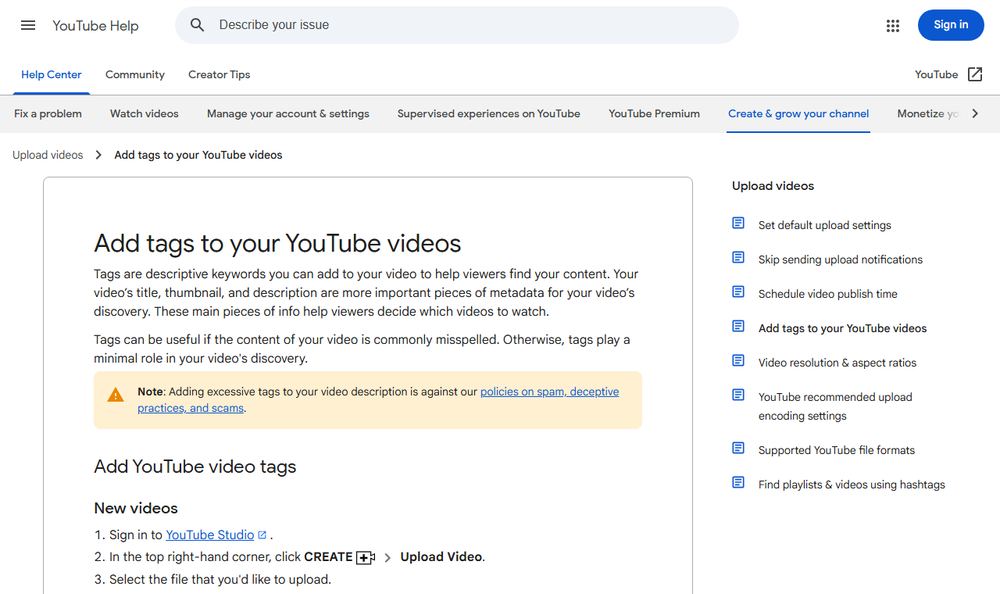Open Add tags to your YouTube videos sidebar link
Image resolution: width=1000 pixels, height=594 pixels.
pyautogui.click(x=842, y=329)
